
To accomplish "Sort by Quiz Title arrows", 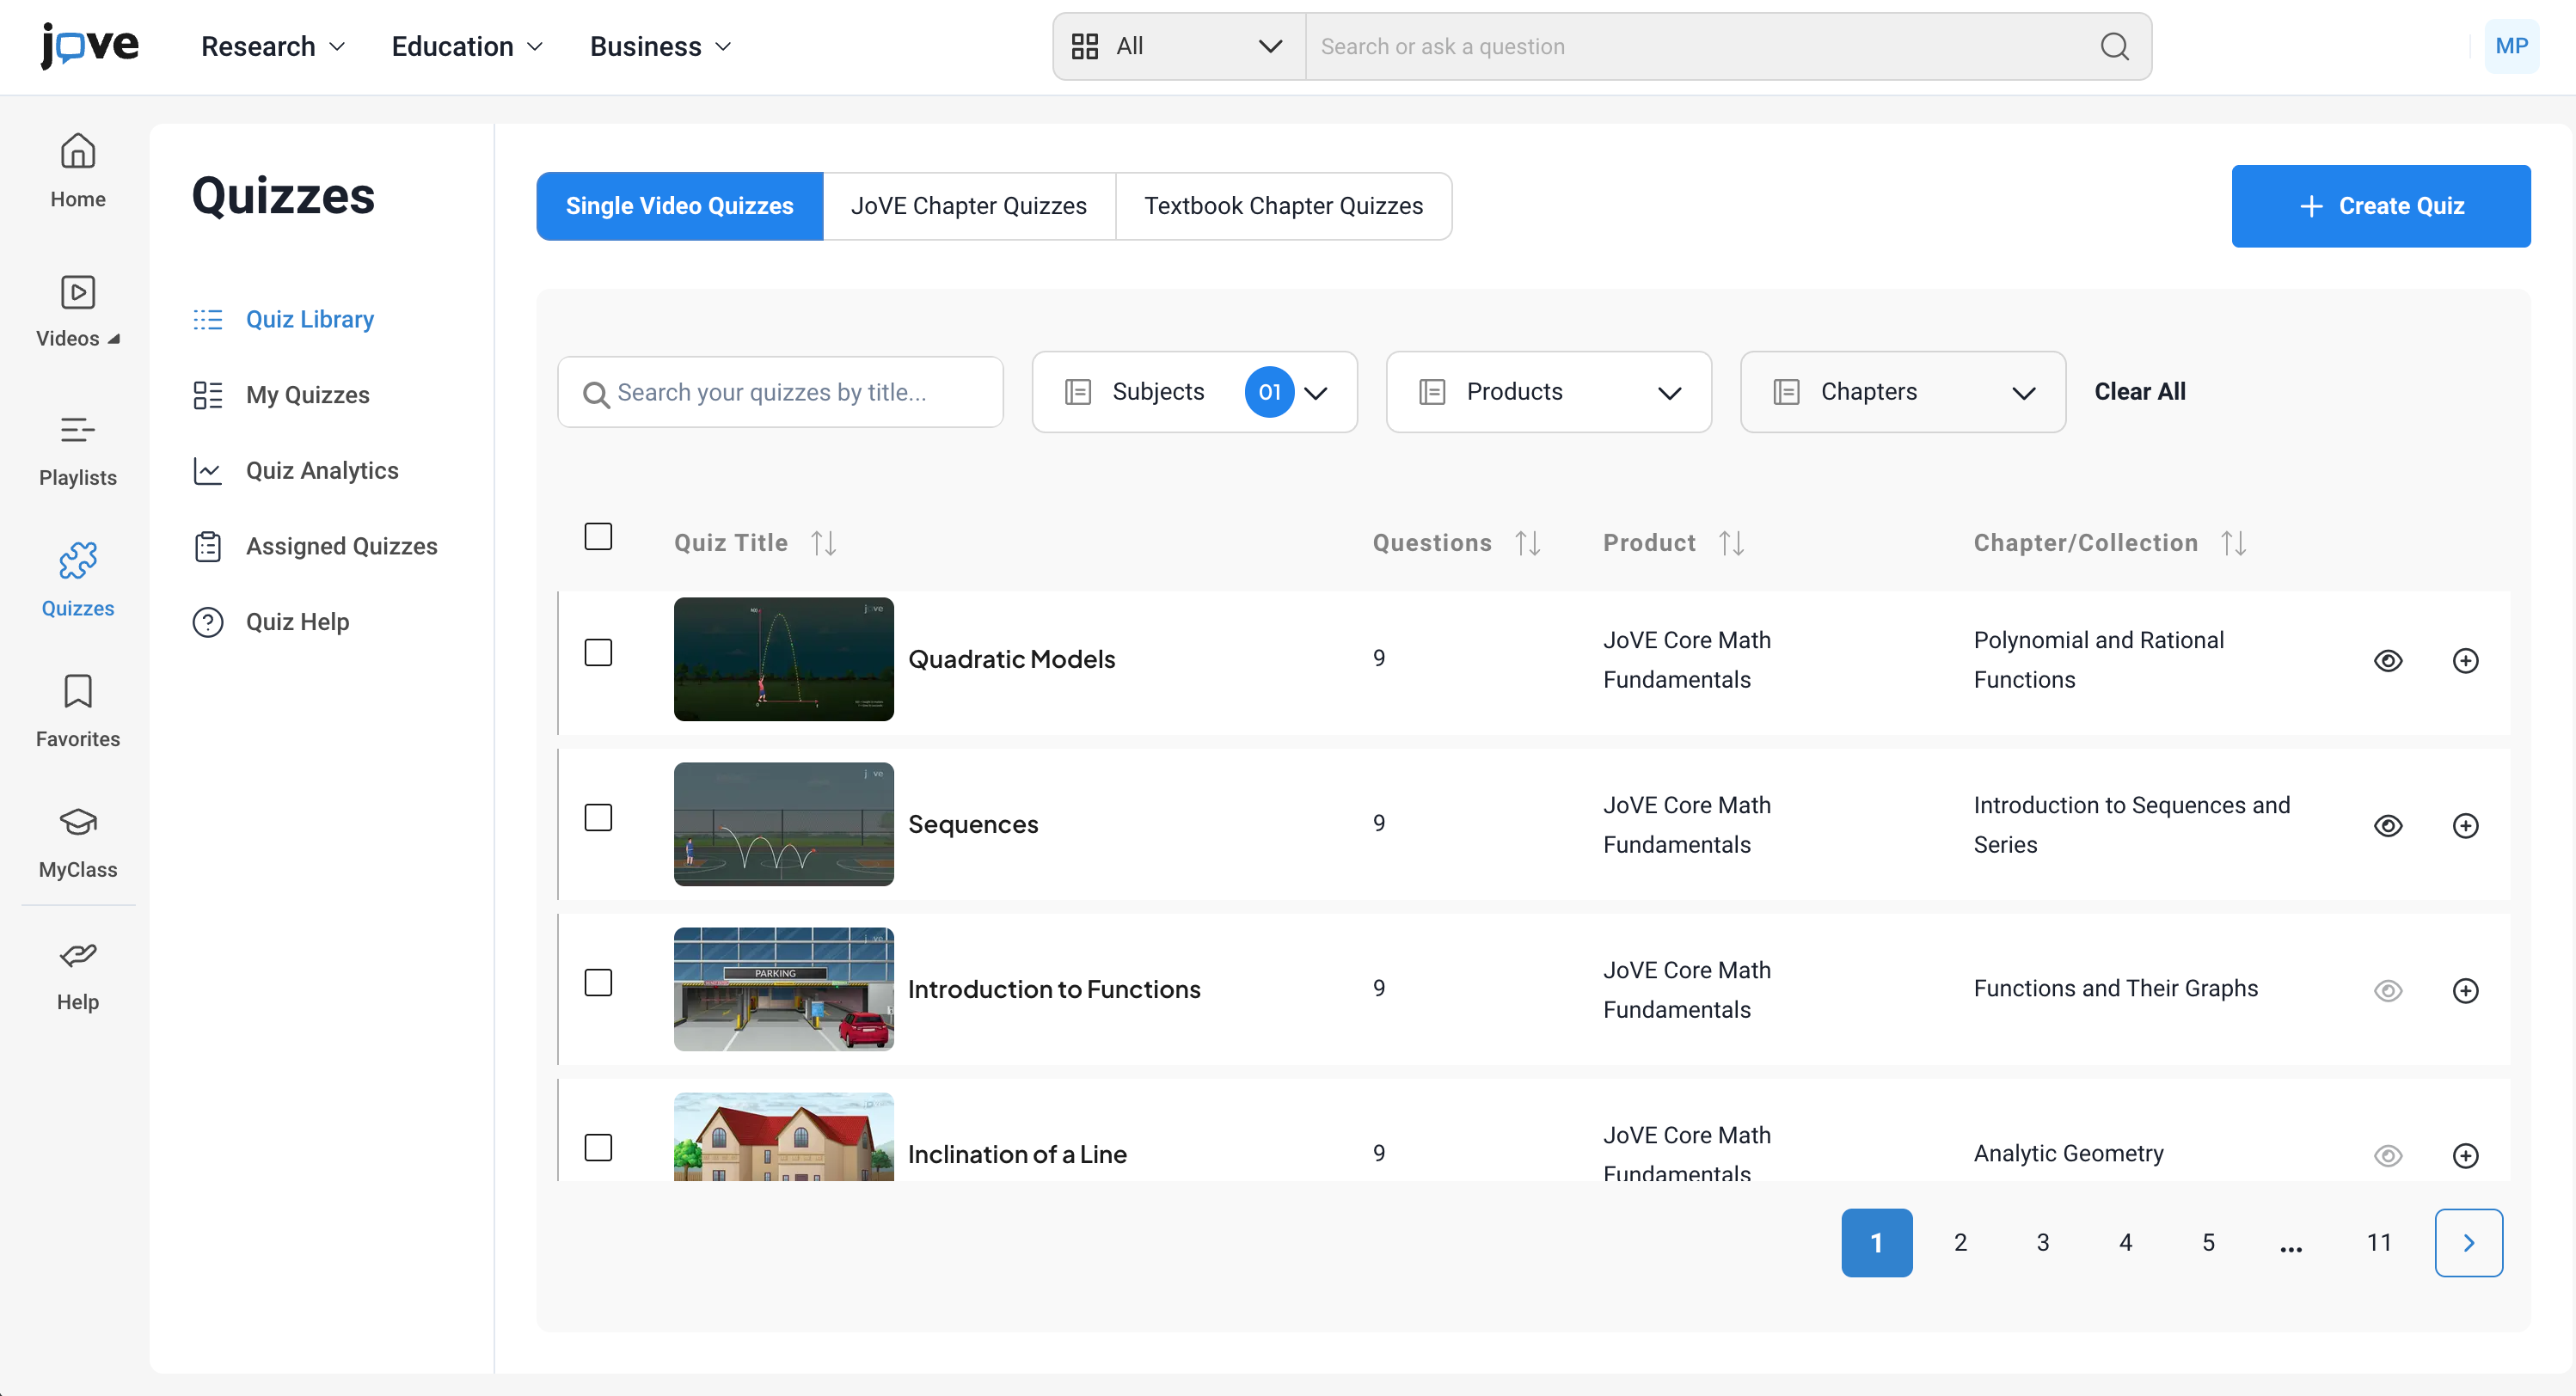I will 824,543.
